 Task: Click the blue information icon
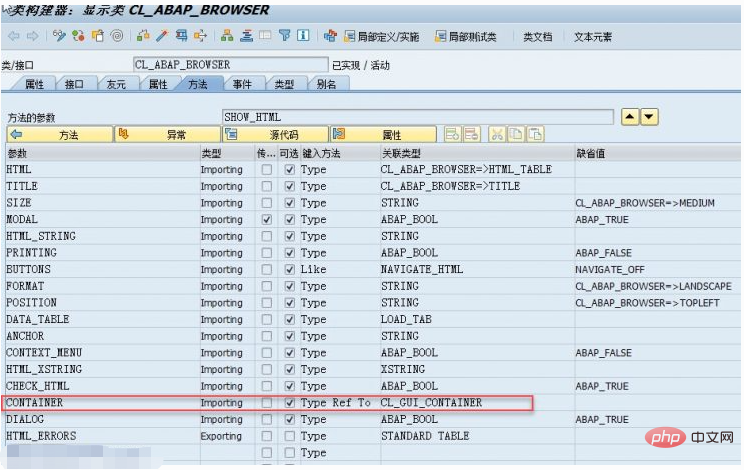point(303,36)
